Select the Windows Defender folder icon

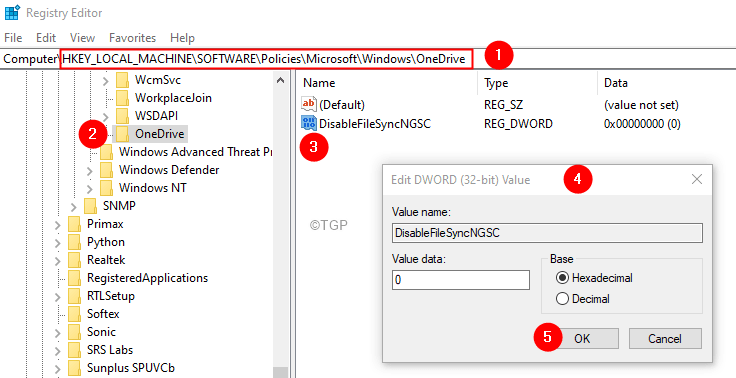(107, 170)
